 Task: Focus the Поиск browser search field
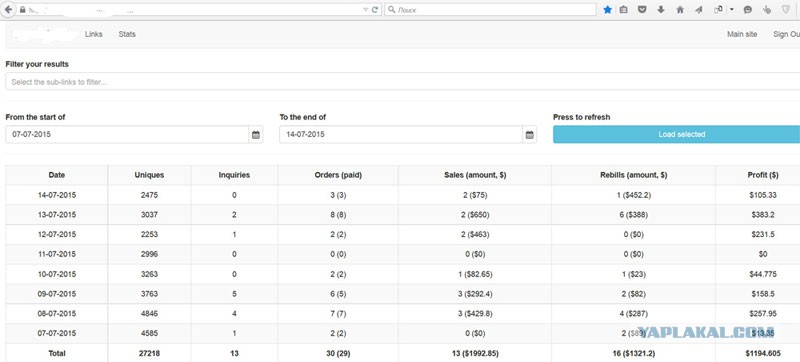490,10
